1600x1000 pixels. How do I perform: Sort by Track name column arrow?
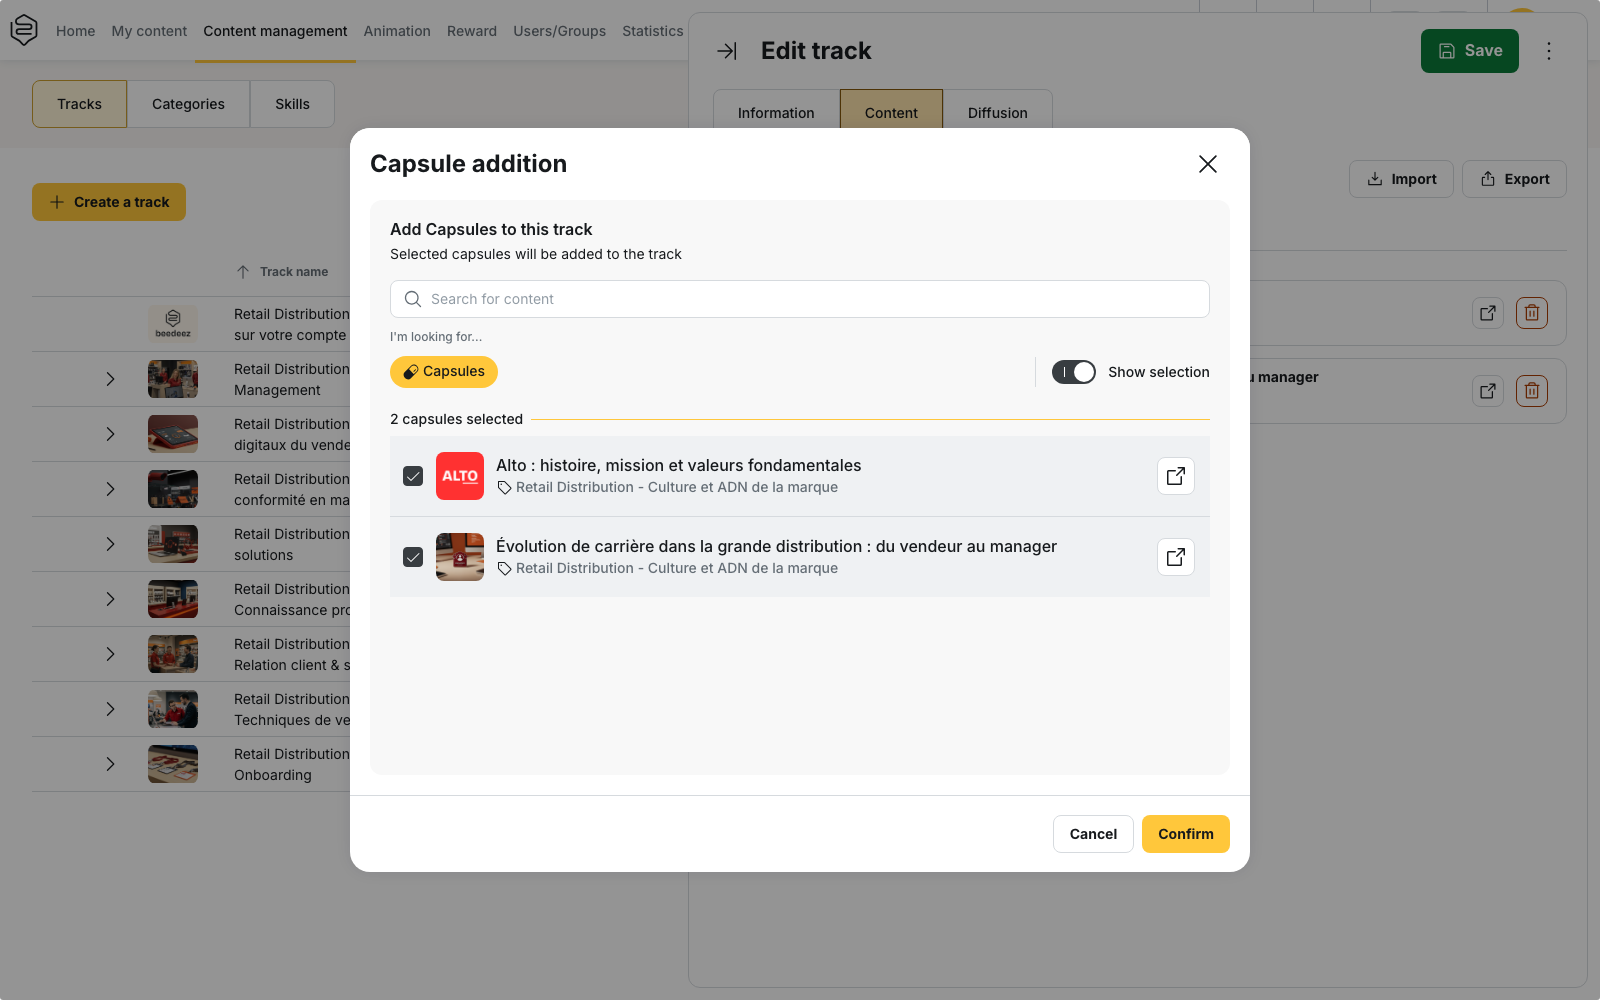point(243,272)
